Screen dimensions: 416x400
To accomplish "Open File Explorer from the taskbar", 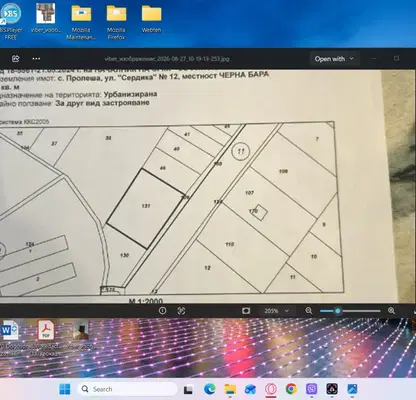I will coord(230,389).
